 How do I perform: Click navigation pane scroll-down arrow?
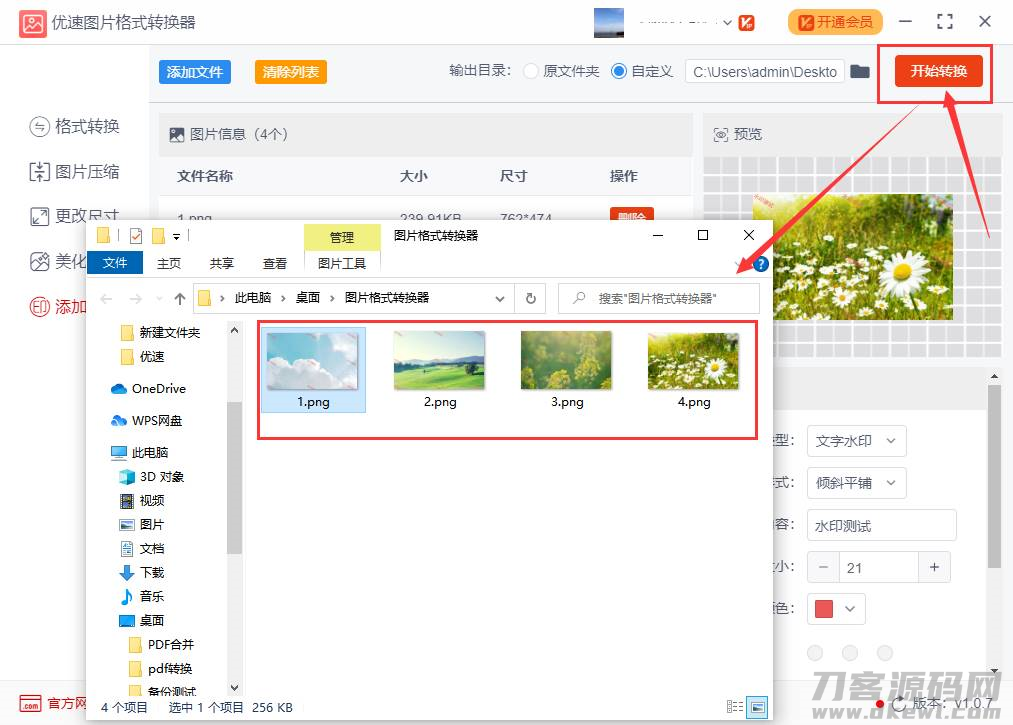pyautogui.click(x=235, y=688)
